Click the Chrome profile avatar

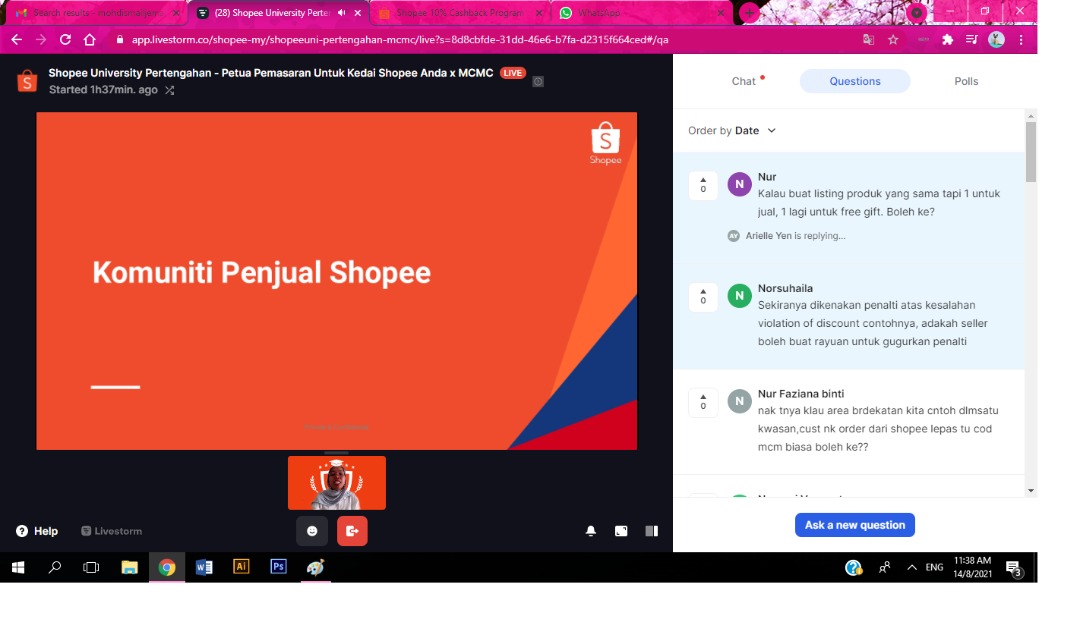click(996, 40)
